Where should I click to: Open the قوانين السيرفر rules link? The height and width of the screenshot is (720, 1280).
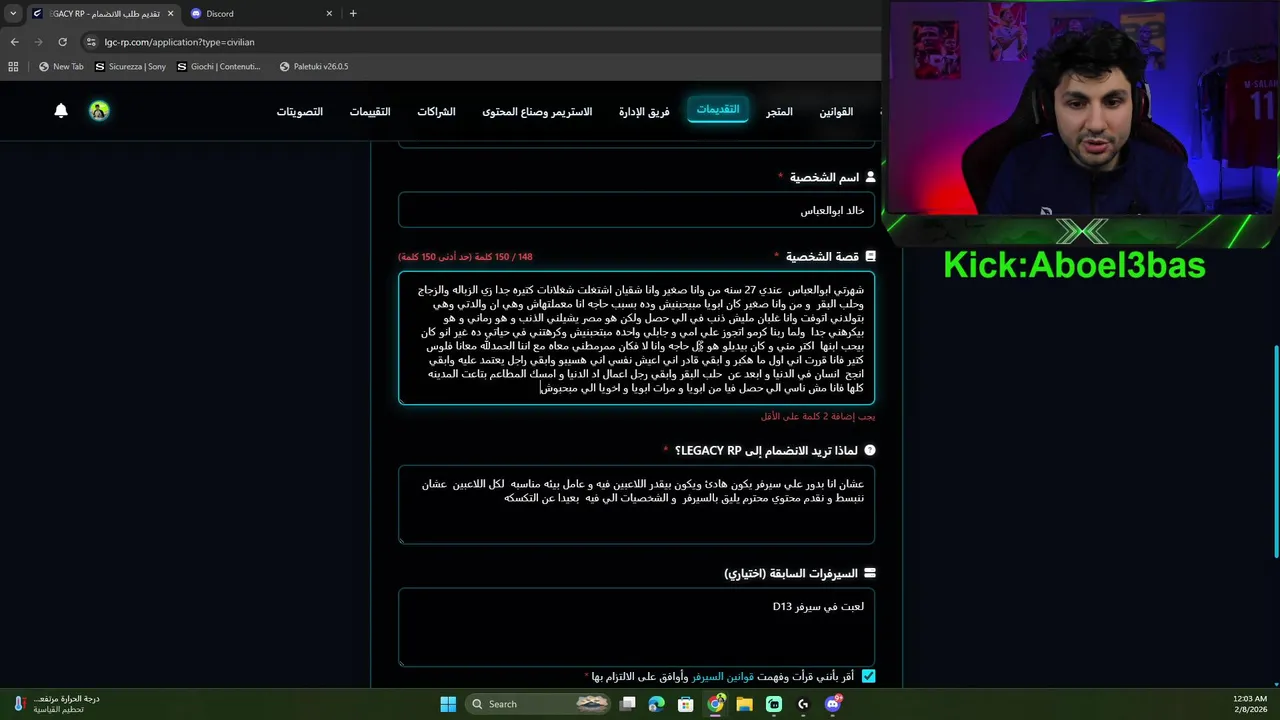click(x=723, y=676)
